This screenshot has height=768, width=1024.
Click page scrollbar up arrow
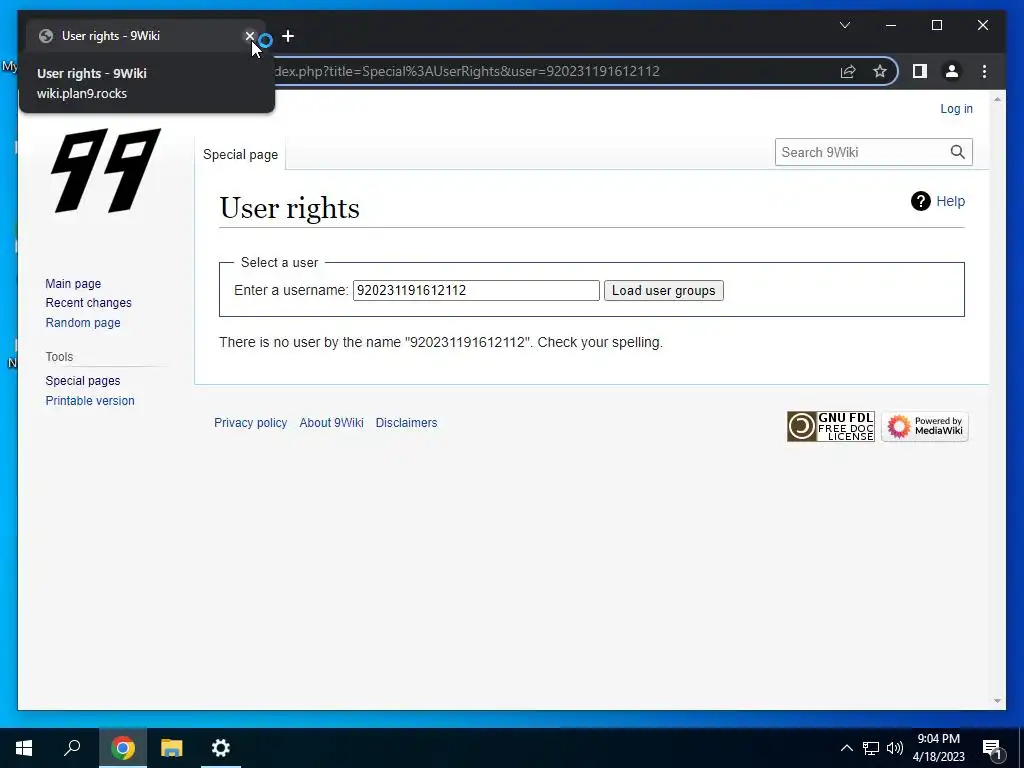coord(997,99)
